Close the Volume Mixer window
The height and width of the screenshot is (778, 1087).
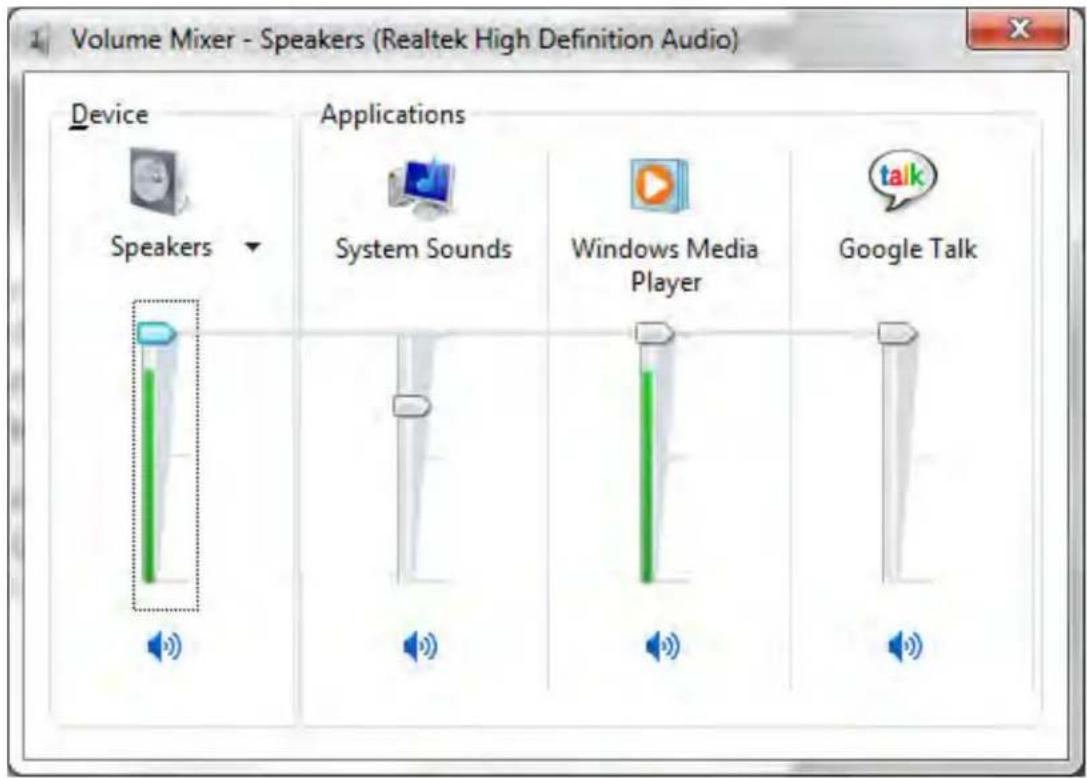[1017, 29]
